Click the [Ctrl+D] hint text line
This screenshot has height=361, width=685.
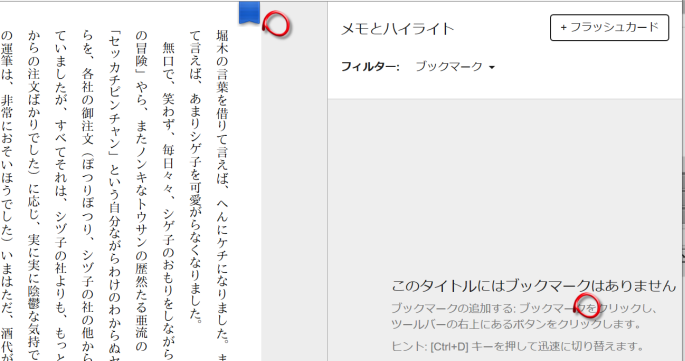(x=518, y=347)
